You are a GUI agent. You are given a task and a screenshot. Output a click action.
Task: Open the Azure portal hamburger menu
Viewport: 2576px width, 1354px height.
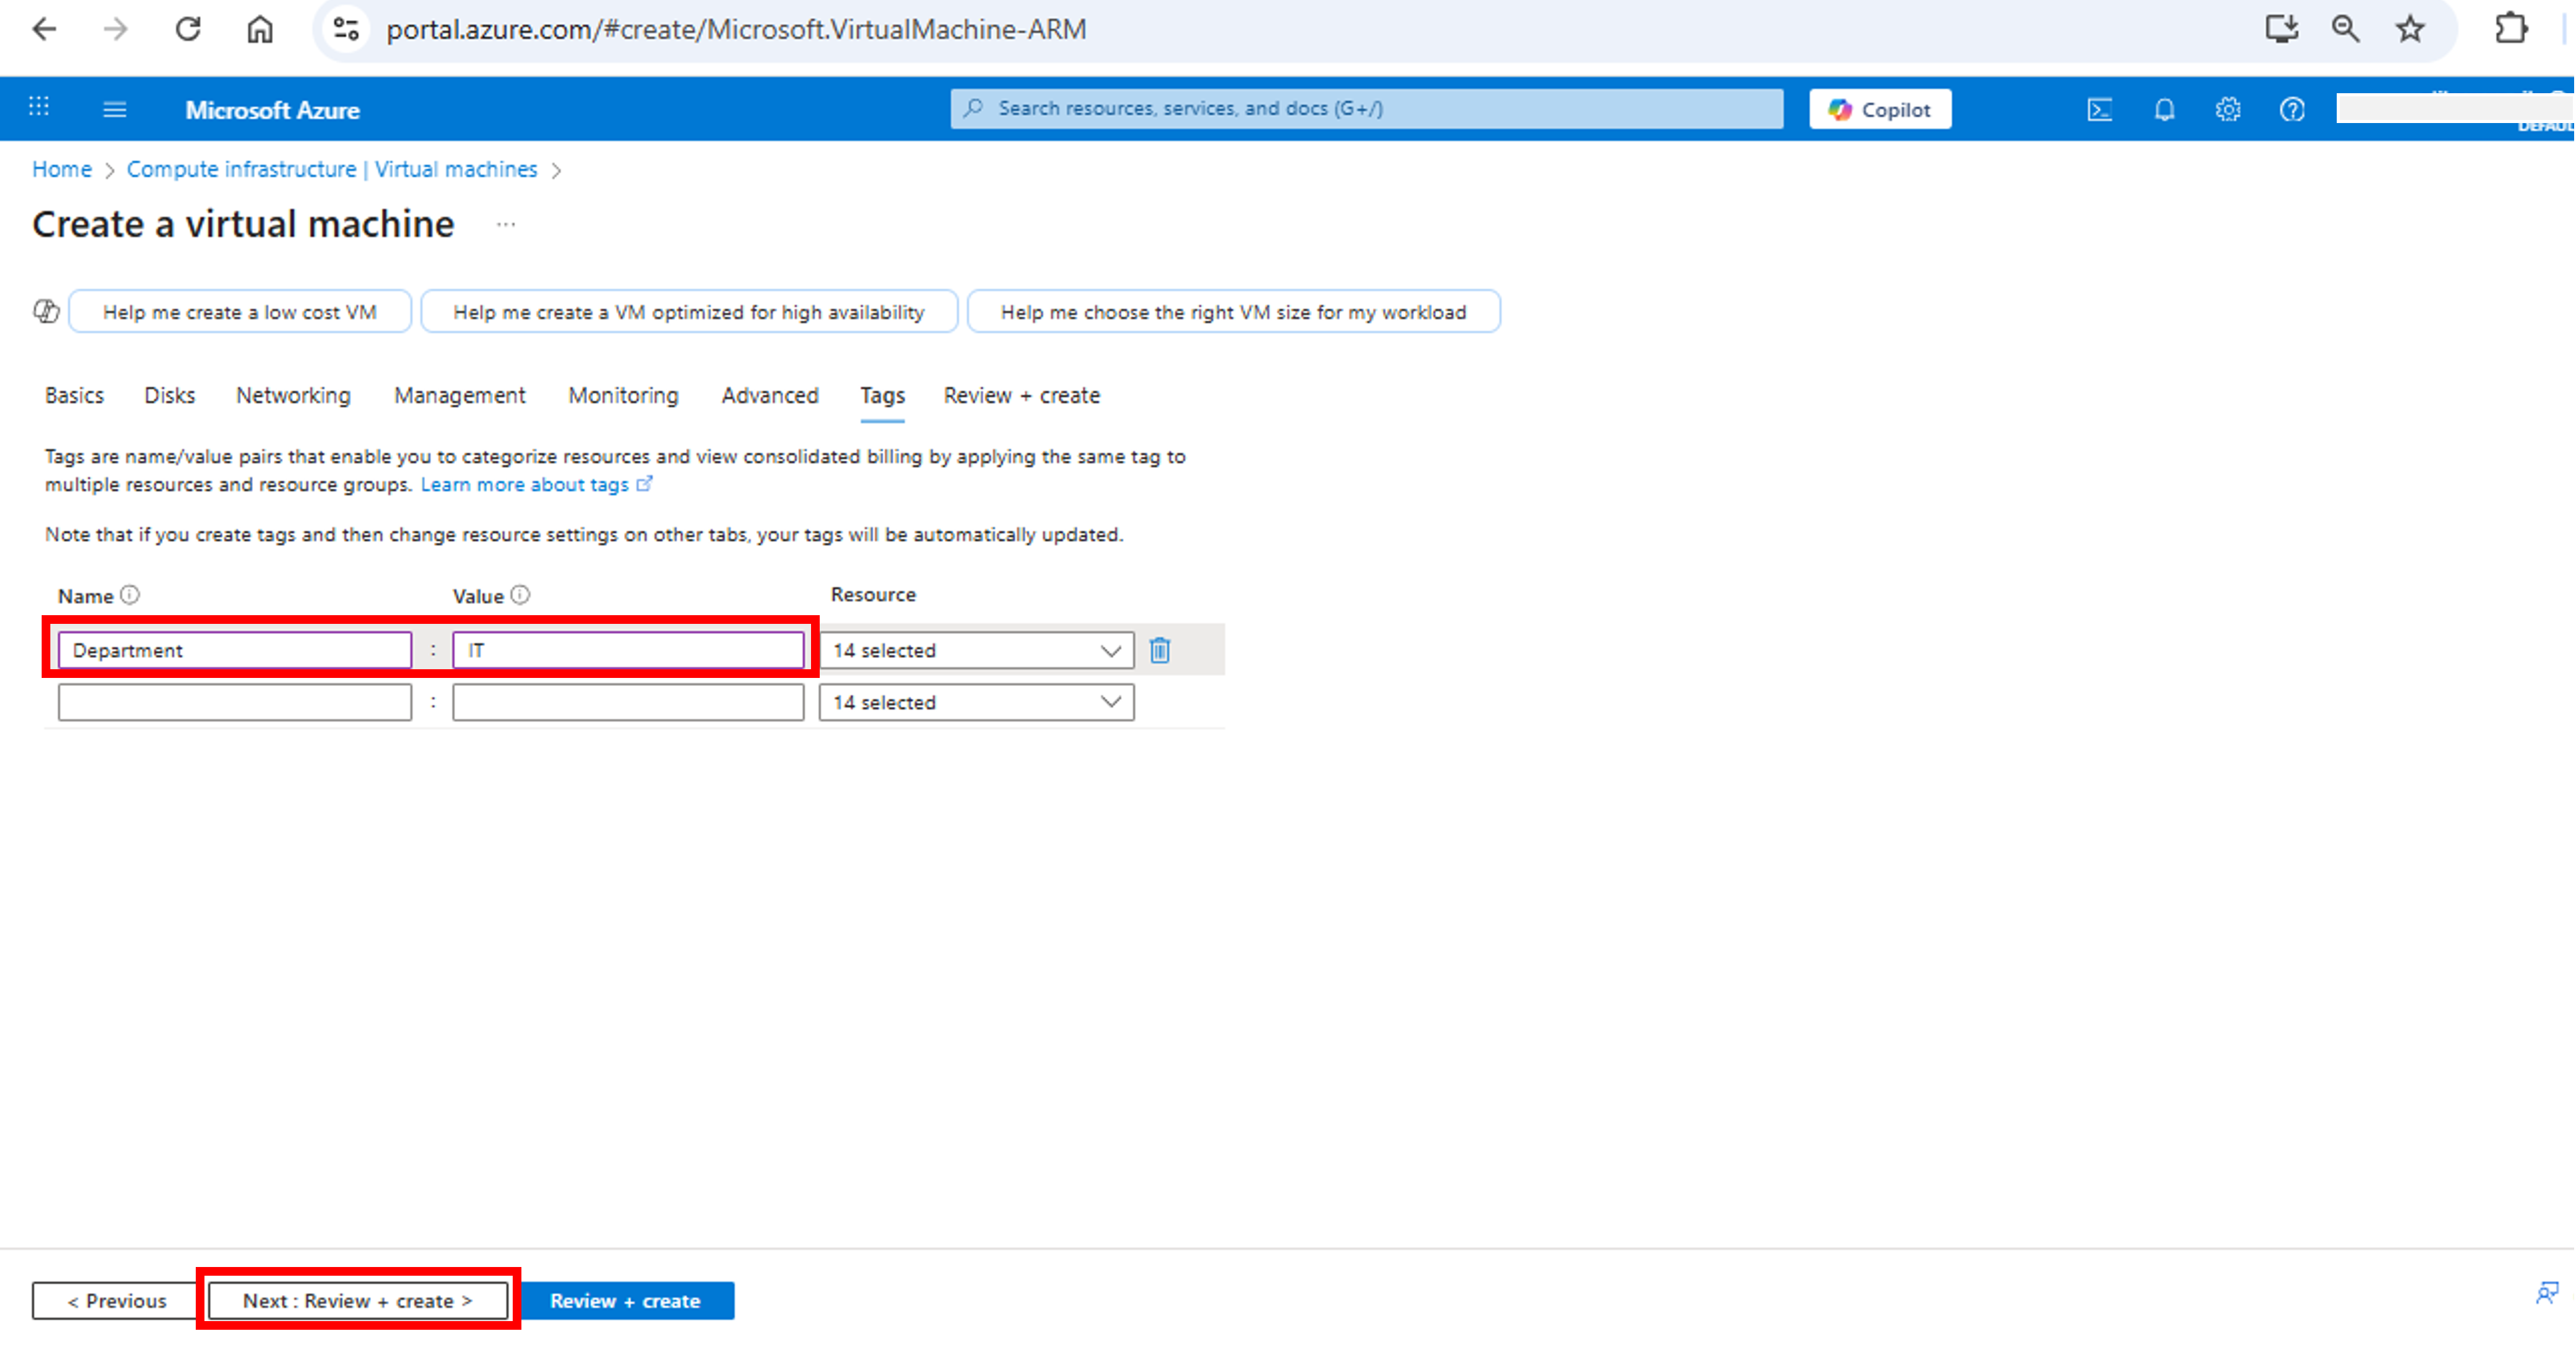pyautogui.click(x=114, y=109)
